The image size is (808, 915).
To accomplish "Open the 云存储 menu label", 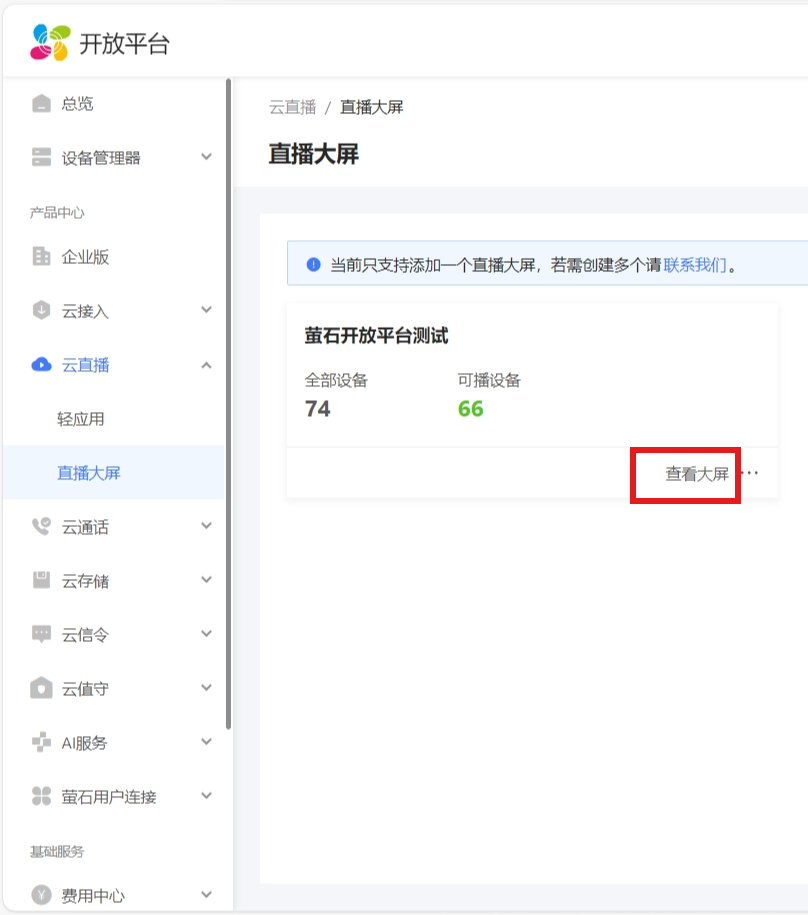I will coord(85,581).
